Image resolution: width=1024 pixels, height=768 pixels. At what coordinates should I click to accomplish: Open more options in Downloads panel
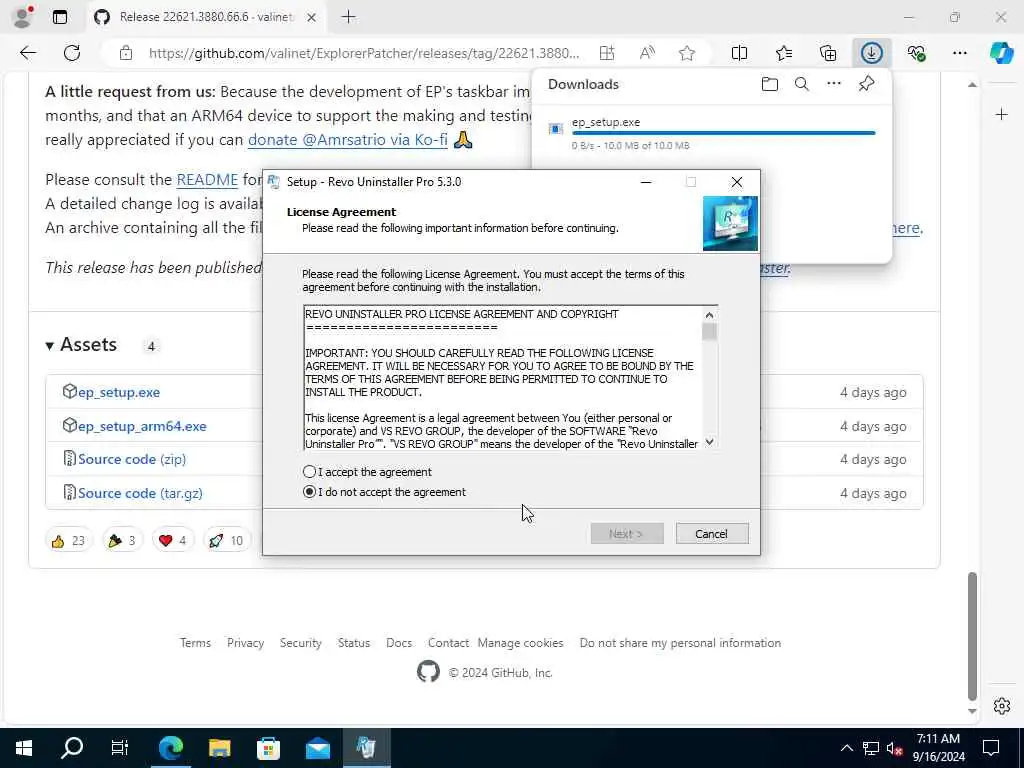click(834, 84)
